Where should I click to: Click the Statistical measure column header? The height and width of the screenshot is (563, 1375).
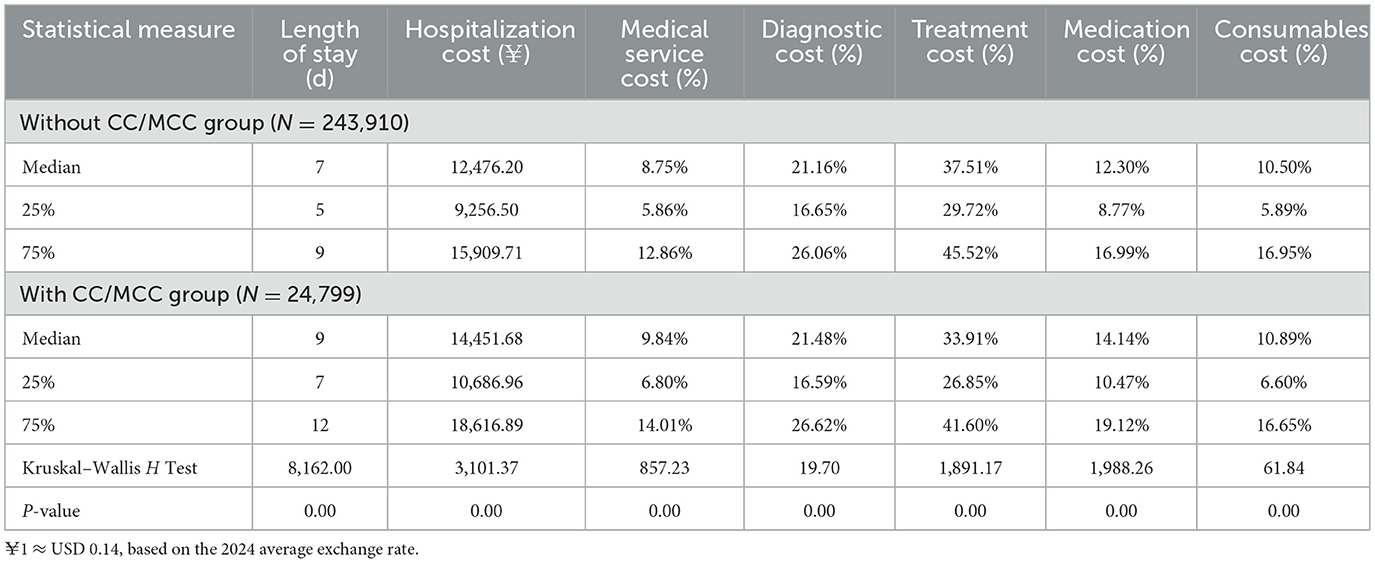coord(128,30)
